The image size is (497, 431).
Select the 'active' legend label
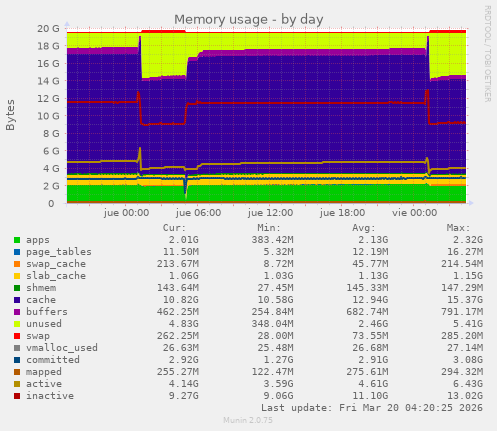[x=44, y=384]
